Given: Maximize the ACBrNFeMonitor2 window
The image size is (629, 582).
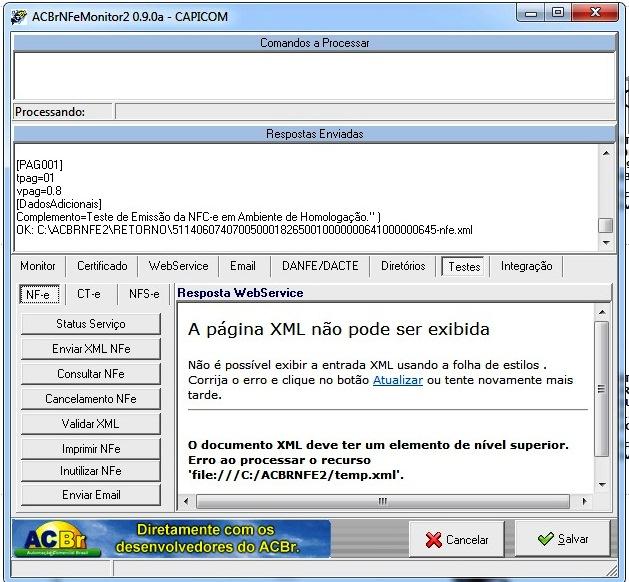Looking at the screenshot, I should (558, 13).
